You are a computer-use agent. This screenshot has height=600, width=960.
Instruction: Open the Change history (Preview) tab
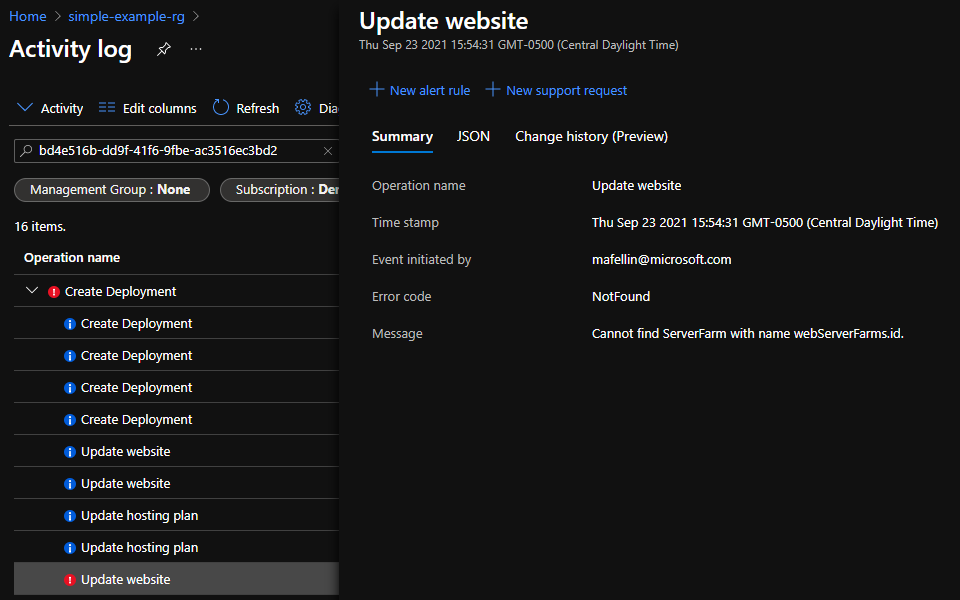[590, 136]
